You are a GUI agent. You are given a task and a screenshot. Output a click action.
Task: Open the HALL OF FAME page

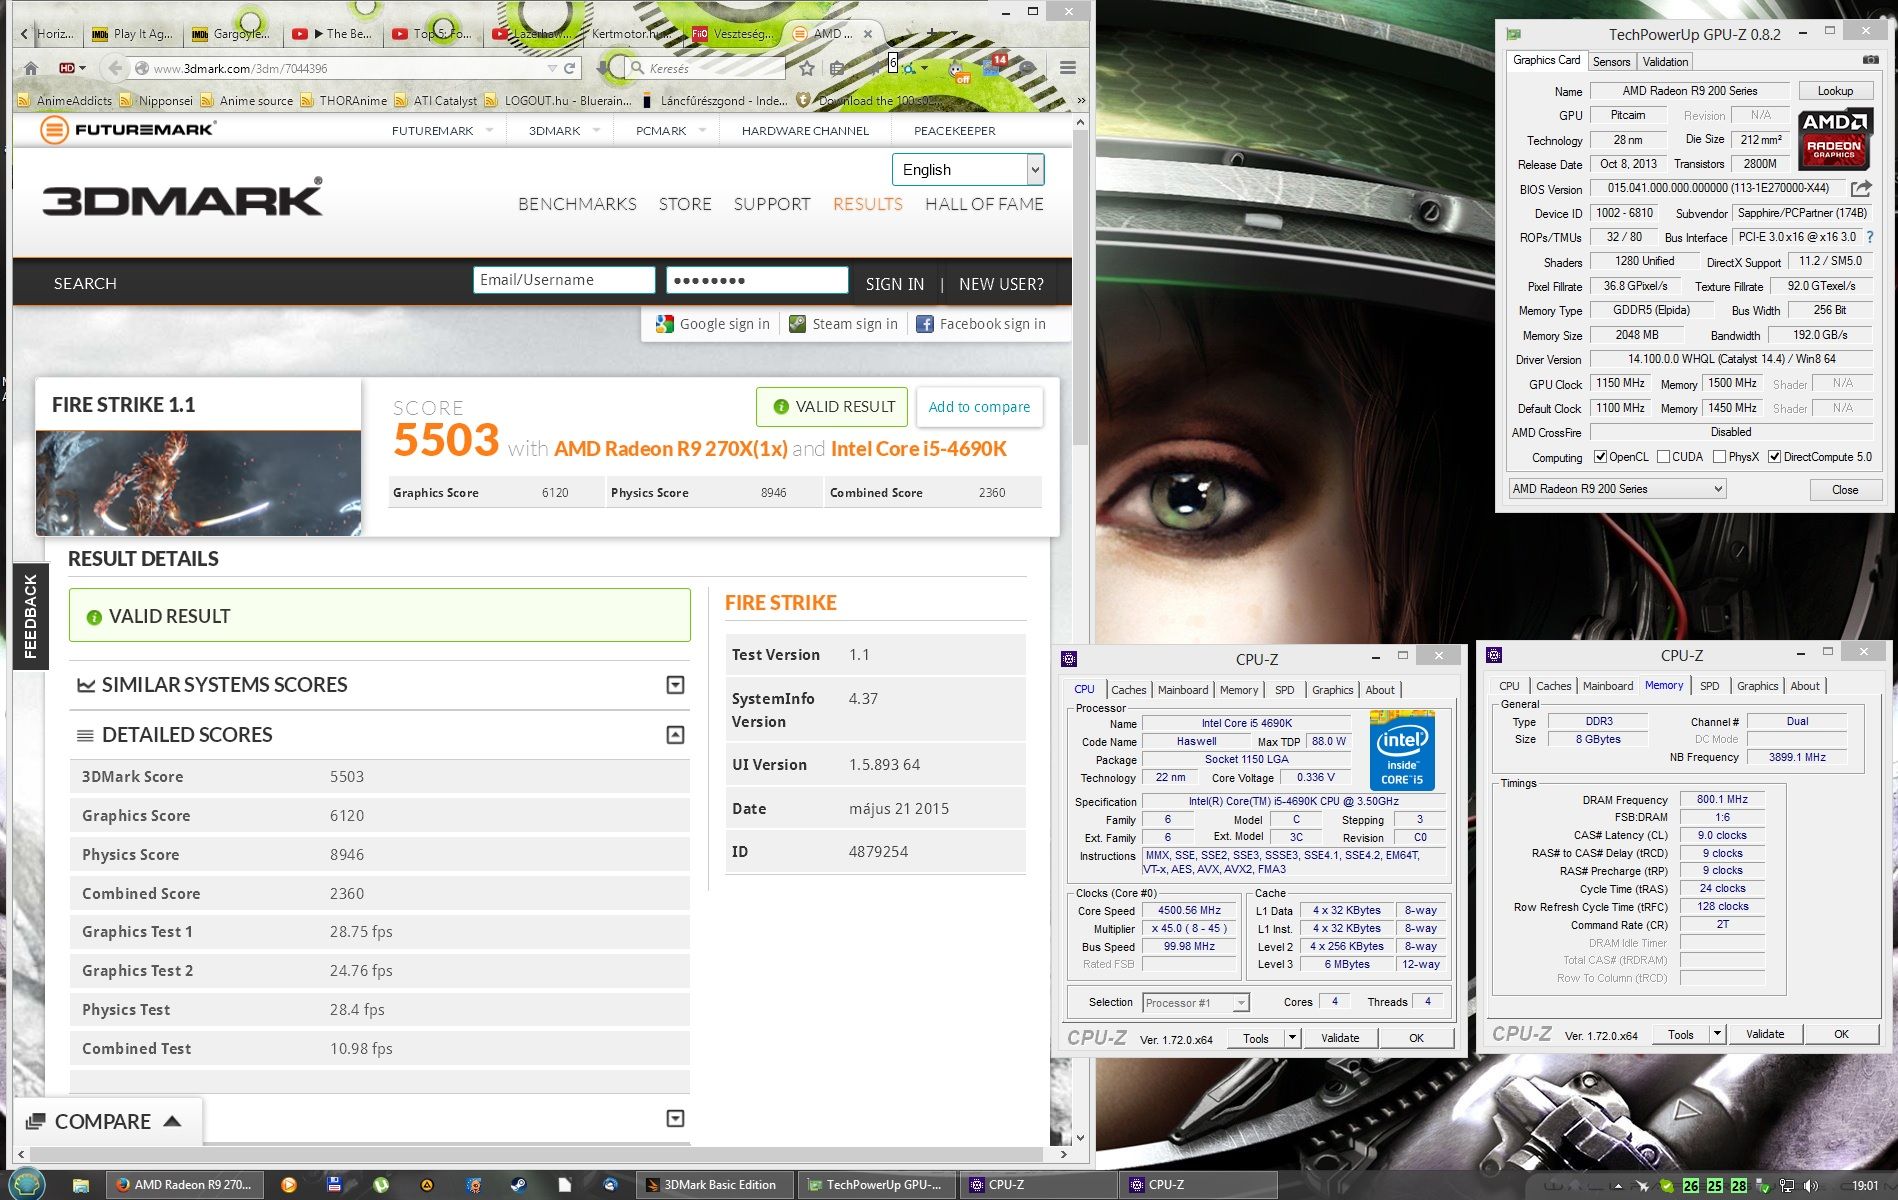[x=984, y=204]
